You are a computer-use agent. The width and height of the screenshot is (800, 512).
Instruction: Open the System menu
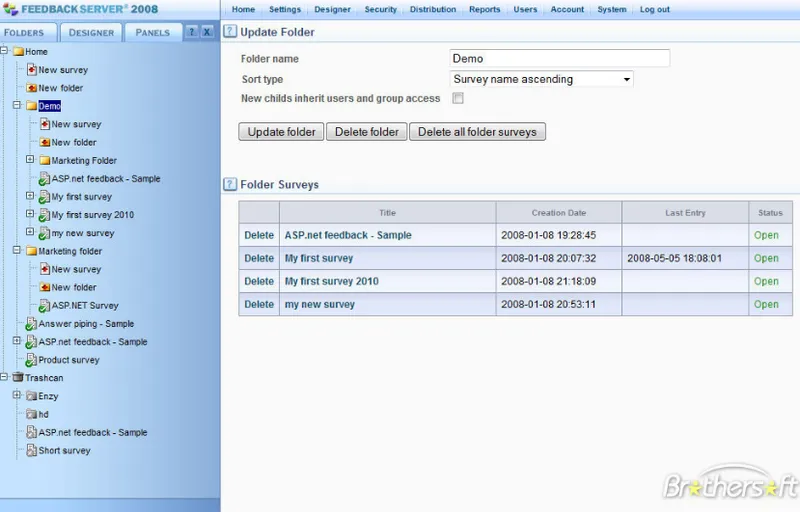pos(612,9)
